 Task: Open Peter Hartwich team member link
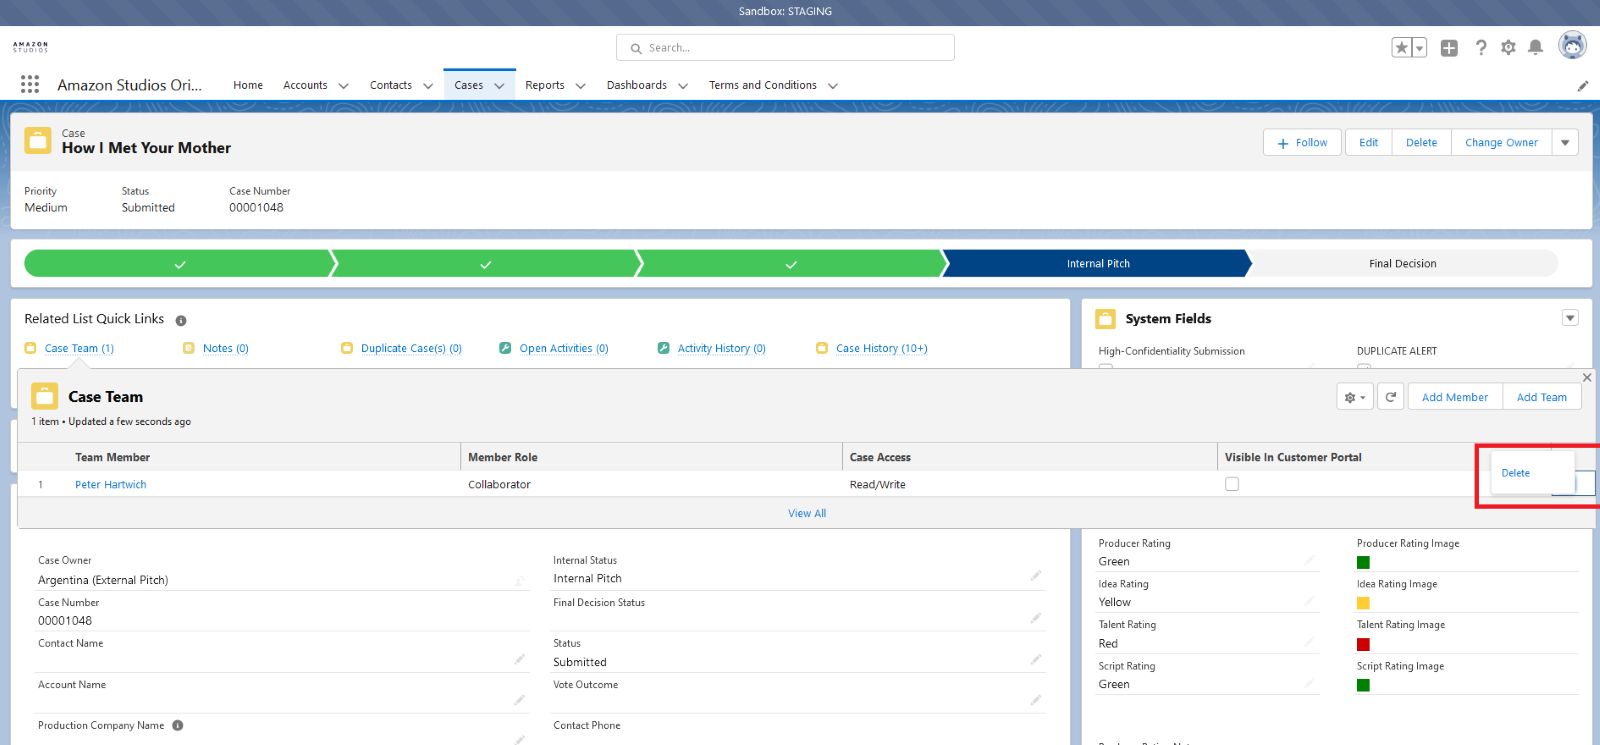(x=110, y=485)
